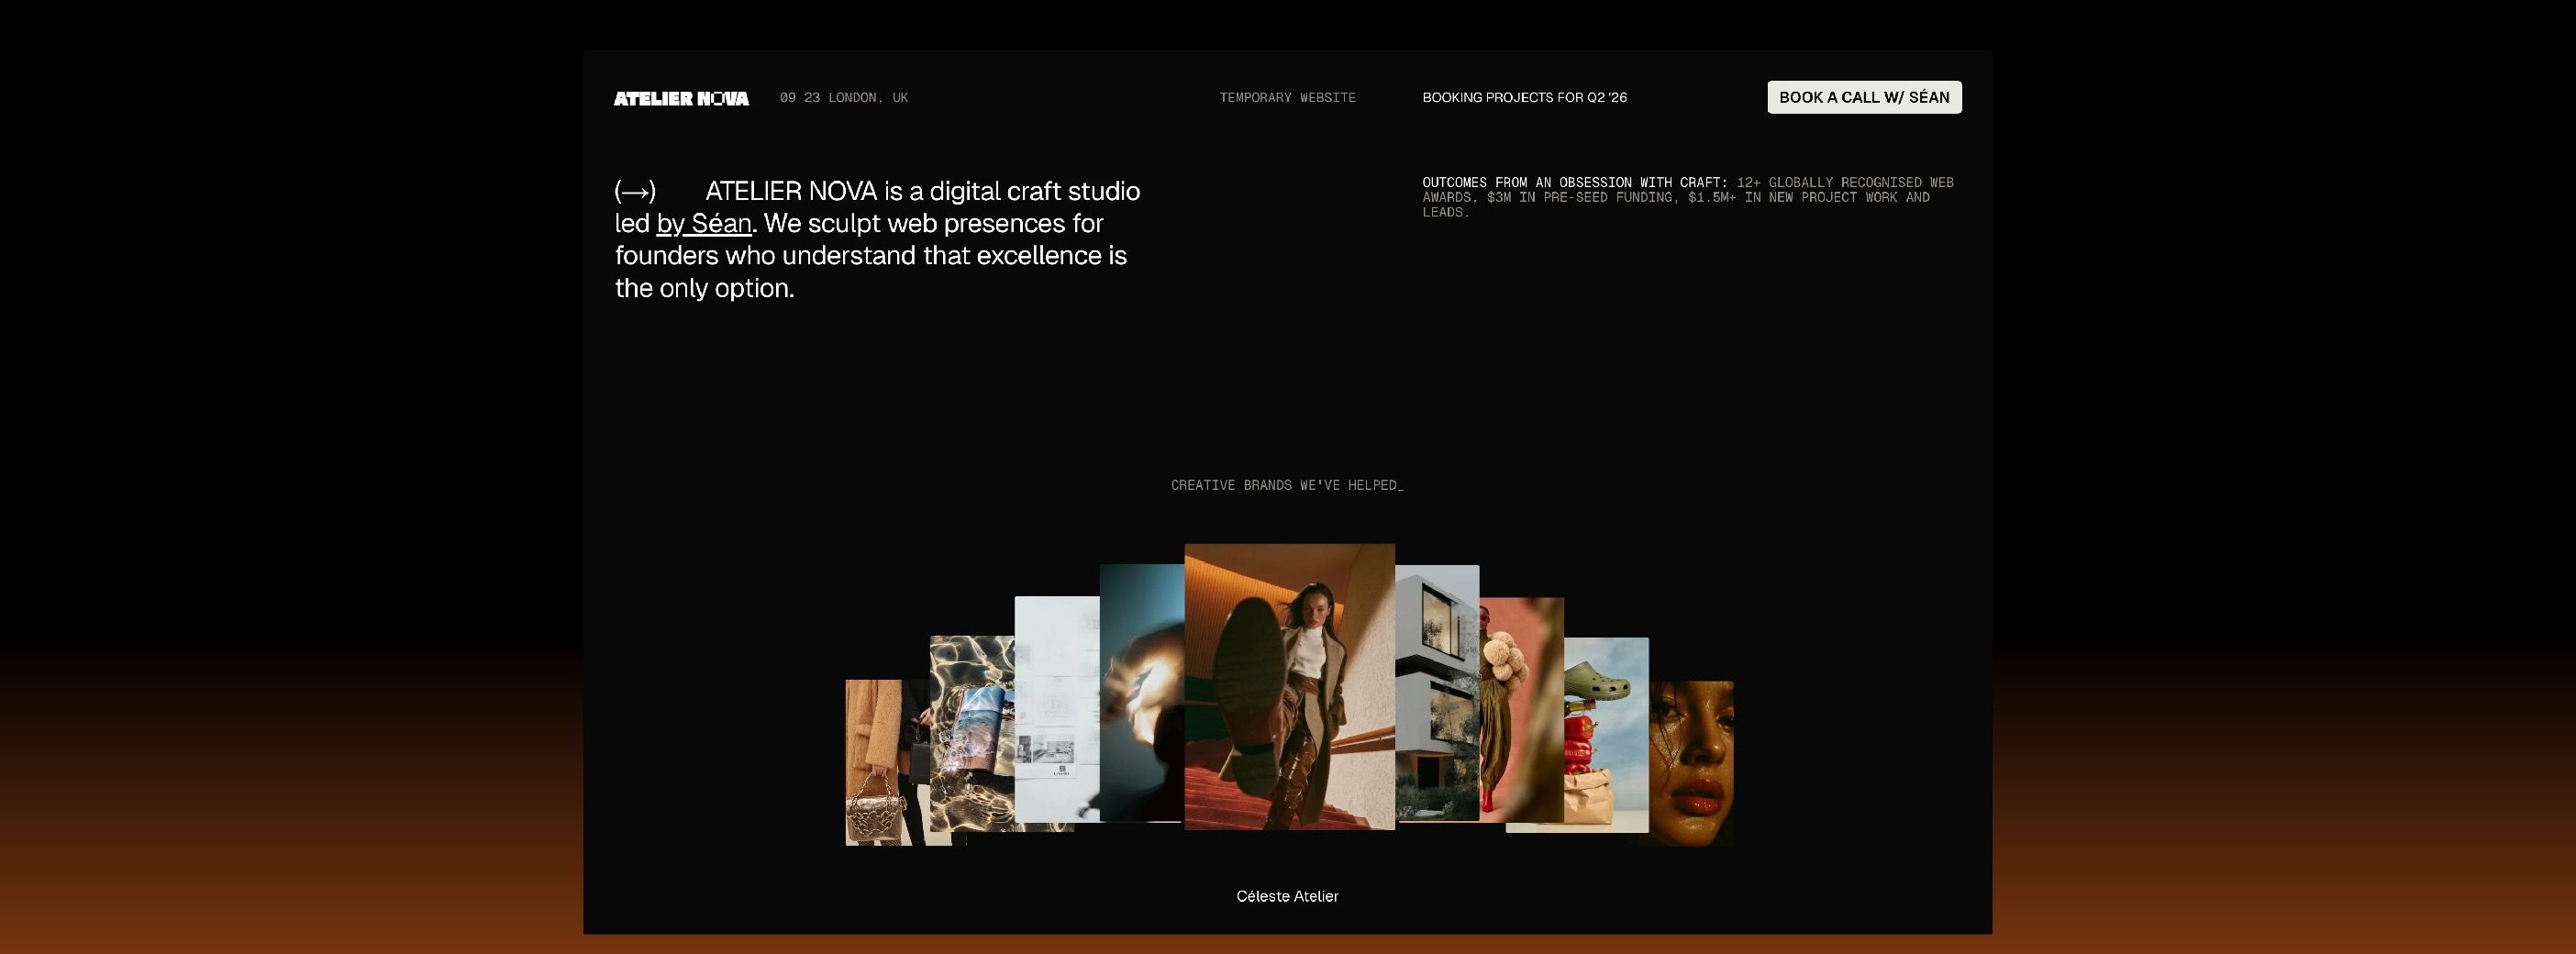Image resolution: width=2576 pixels, height=954 pixels.
Task: Select the thumbnail with the metallic handbag
Action: [887, 763]
